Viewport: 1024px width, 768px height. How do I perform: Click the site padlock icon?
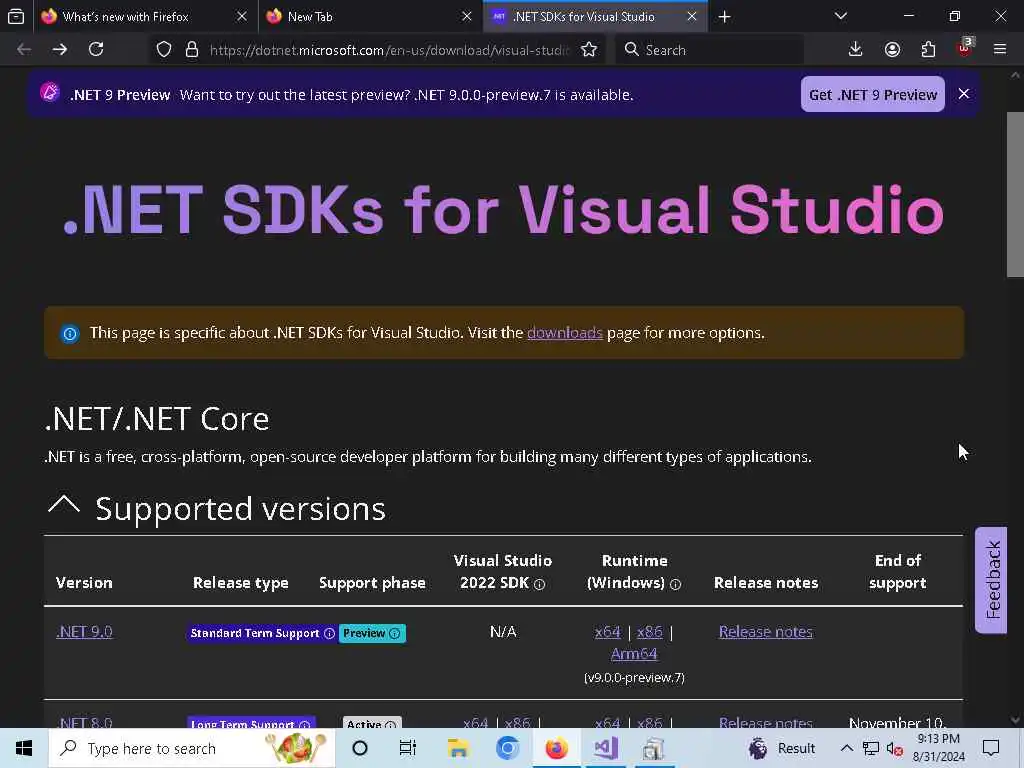click(x=191, y=50)
